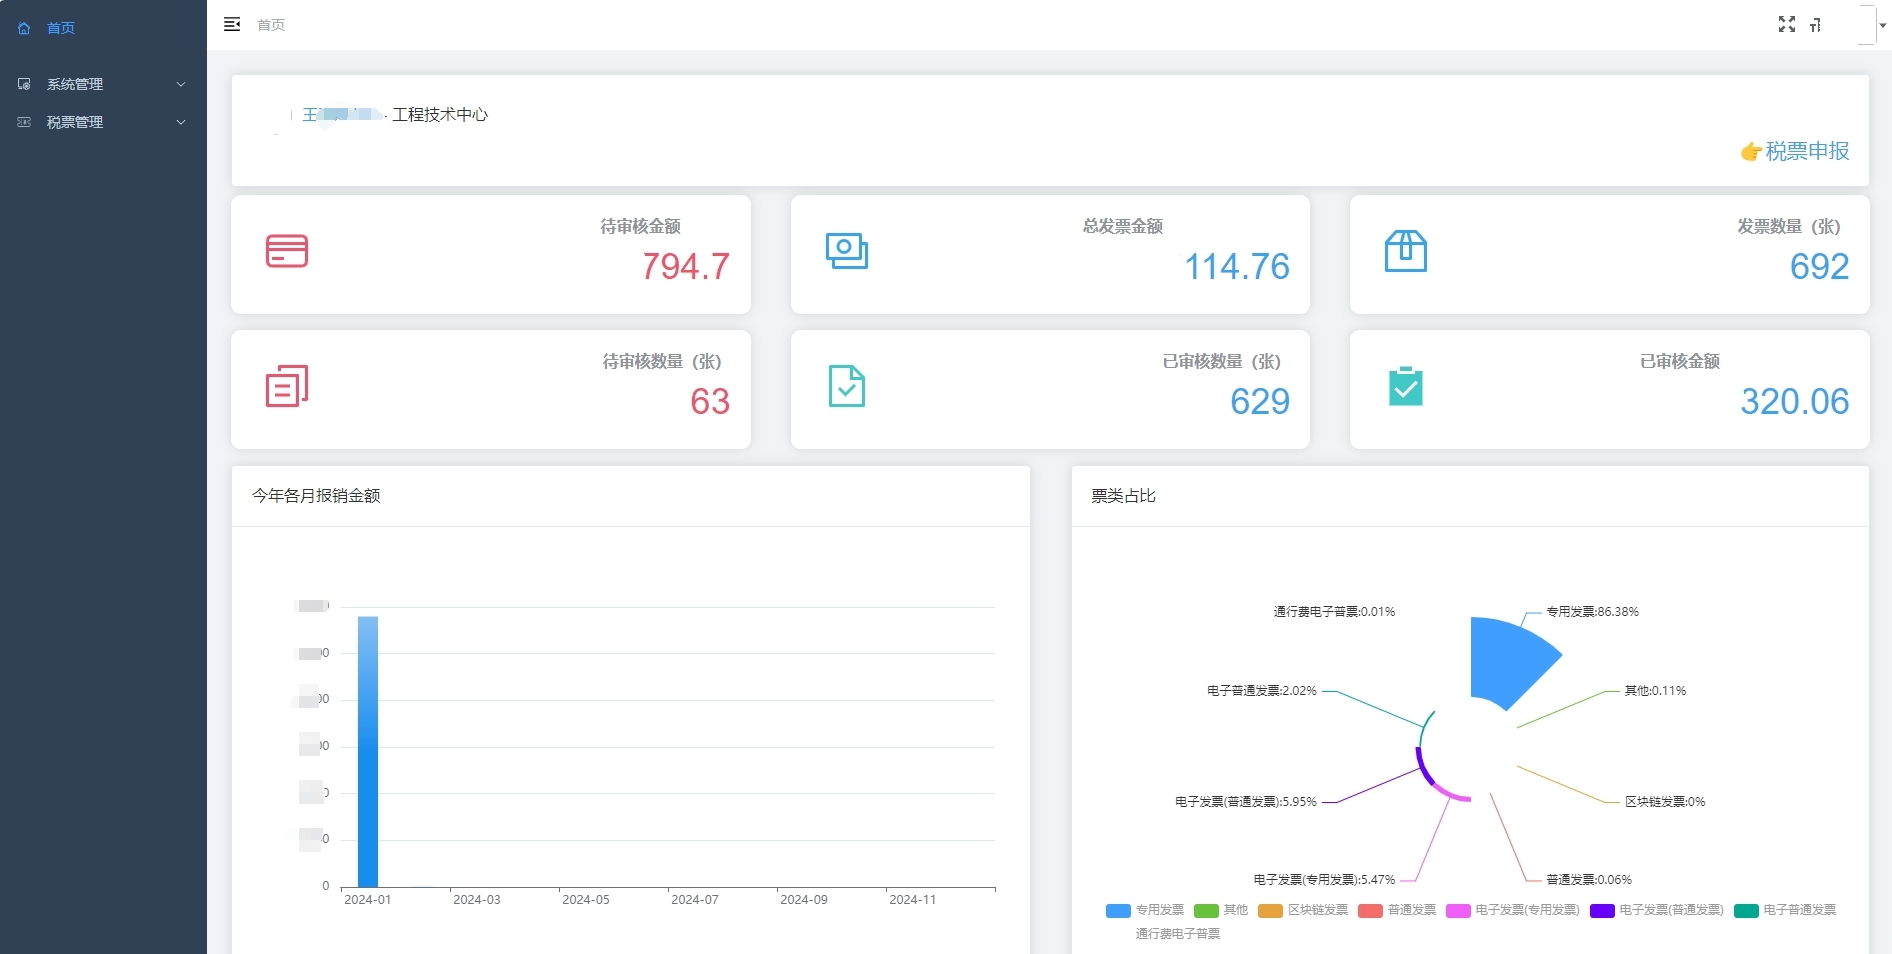The width and height of the screenshot is (1892, 954).
Task: Expand 系统管理 chevron arrow
Action: pos(181,84)
